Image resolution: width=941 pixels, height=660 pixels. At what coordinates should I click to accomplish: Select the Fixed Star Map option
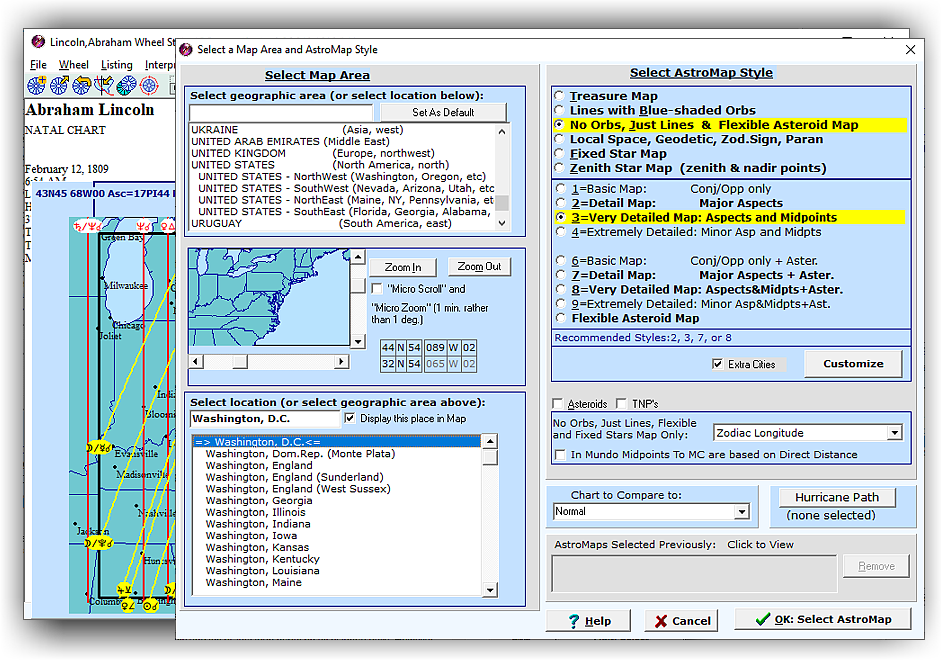559,154
